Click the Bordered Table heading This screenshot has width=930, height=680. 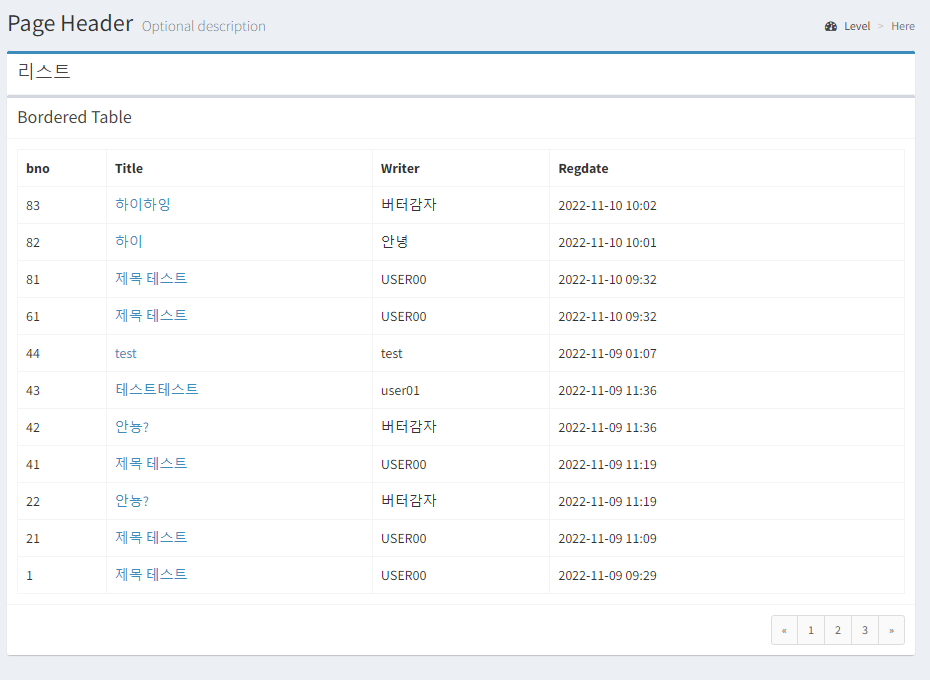tap(75, 117)
